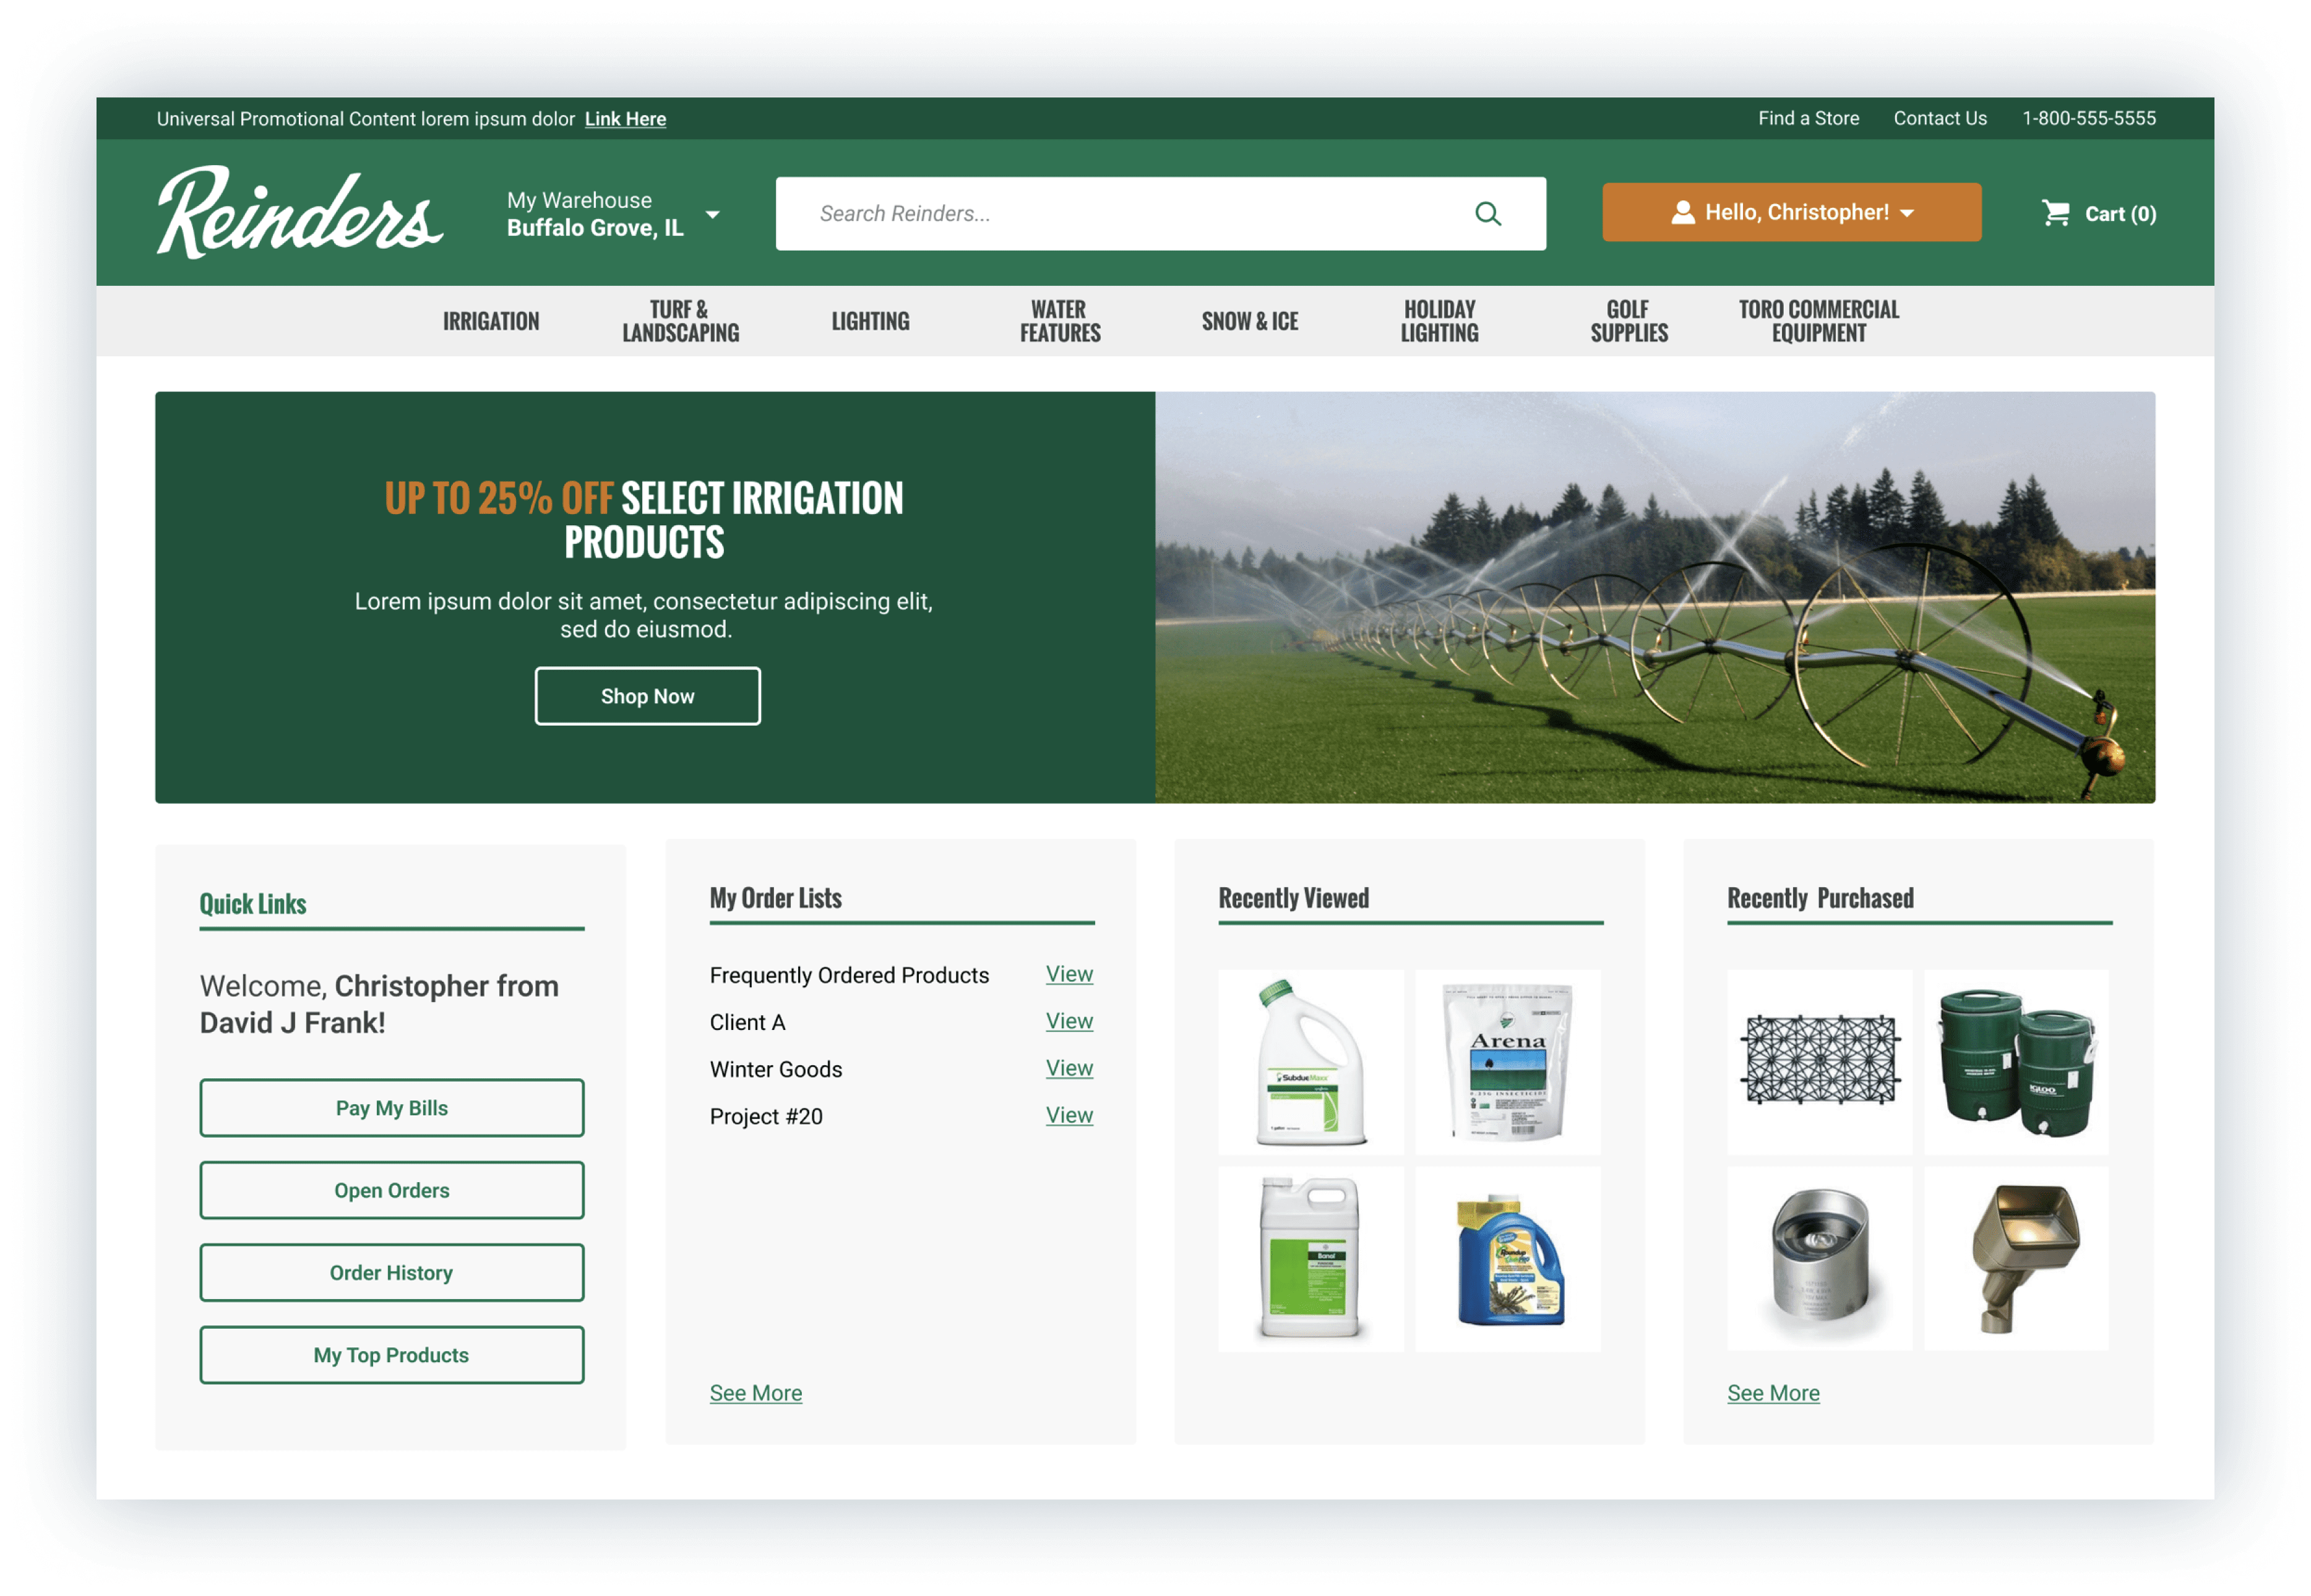Click Pay My Bills

[392, 1108]
